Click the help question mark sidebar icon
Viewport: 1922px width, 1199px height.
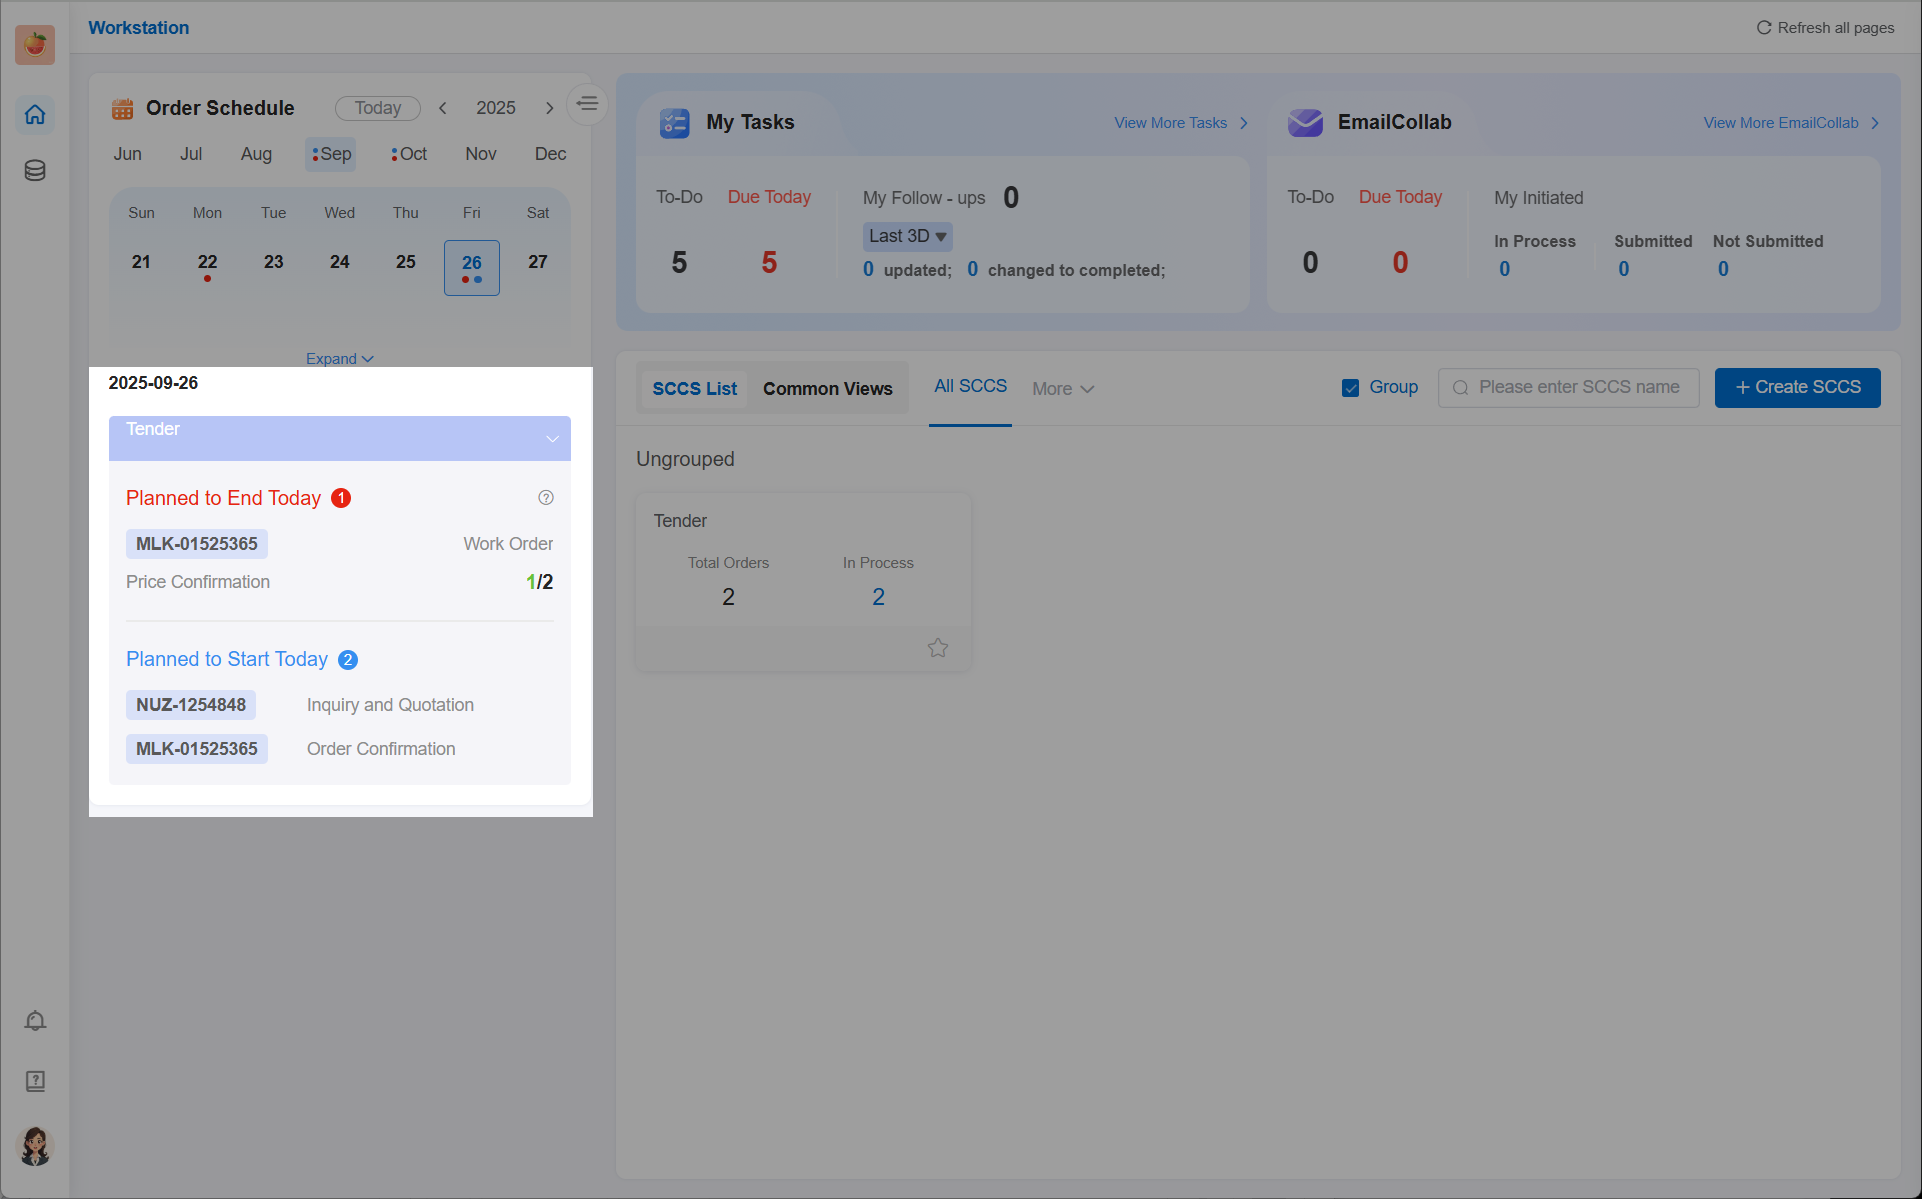35,1081
